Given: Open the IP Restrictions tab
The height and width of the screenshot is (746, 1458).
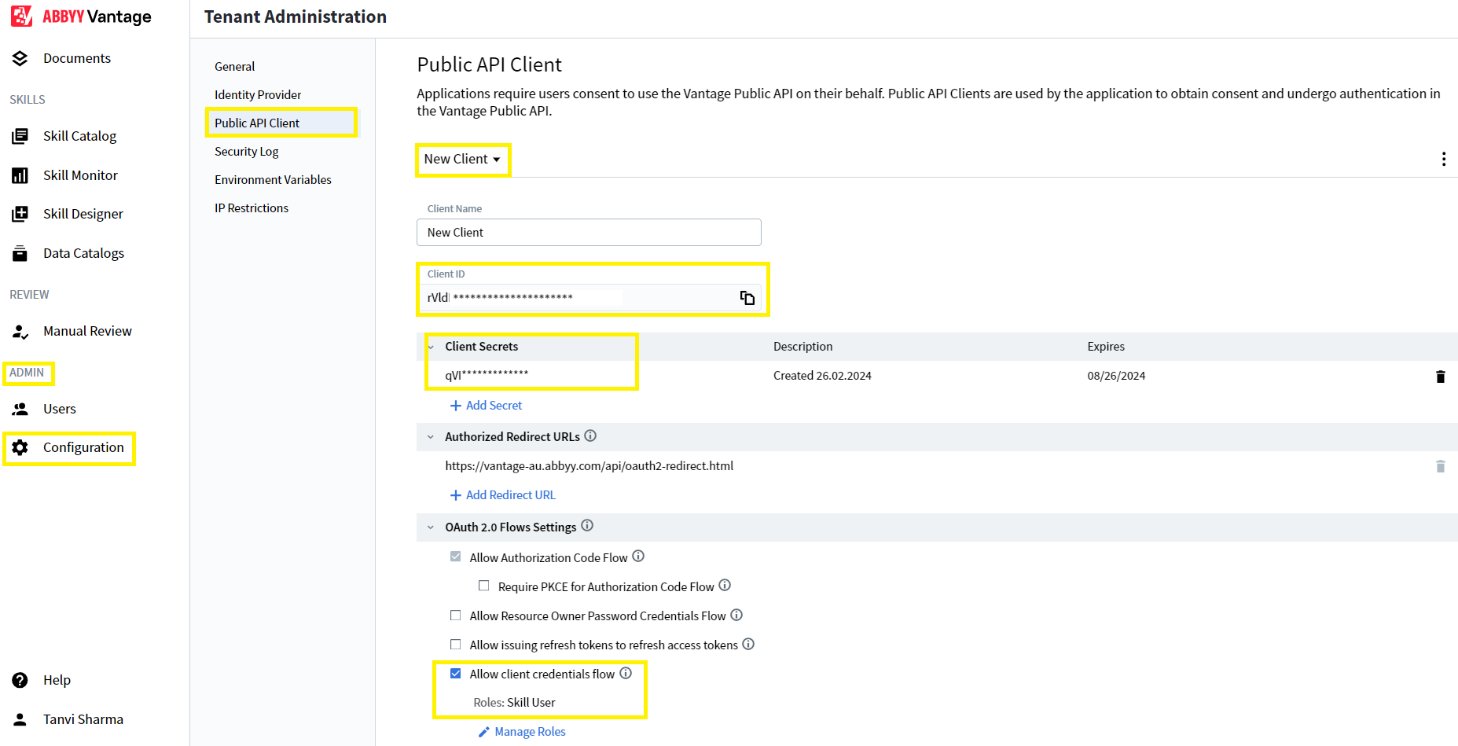Looking at the screenshot, I should coord(252,208).
